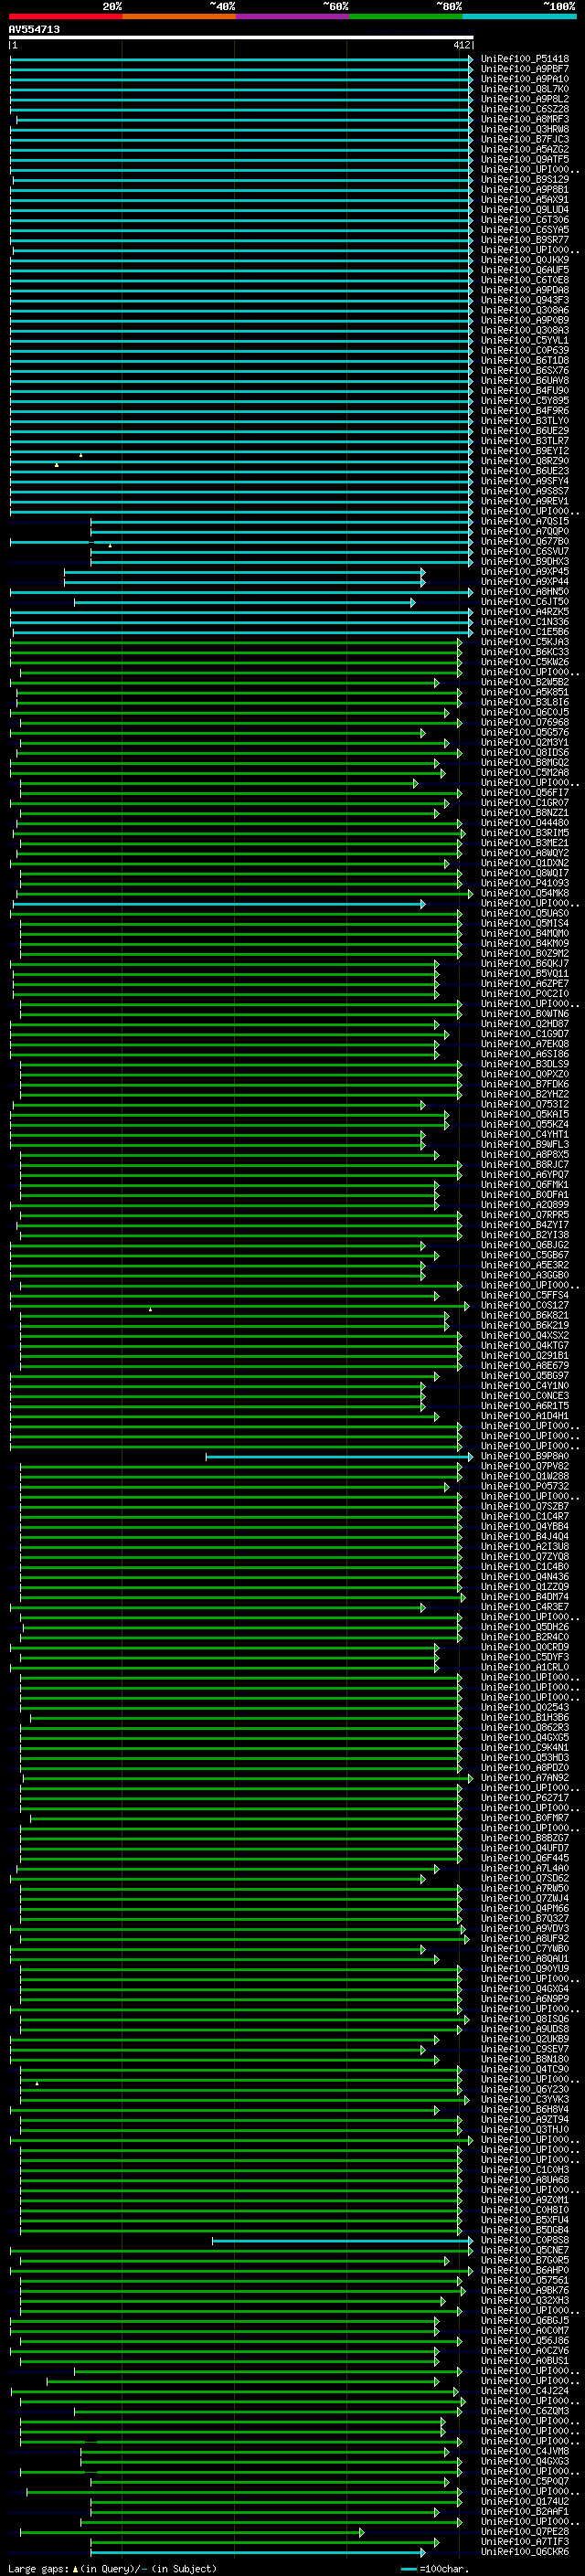Click the purple ~60% legend segment
The width and height of the screenshot is (585, 2576).
click(292, 16)
